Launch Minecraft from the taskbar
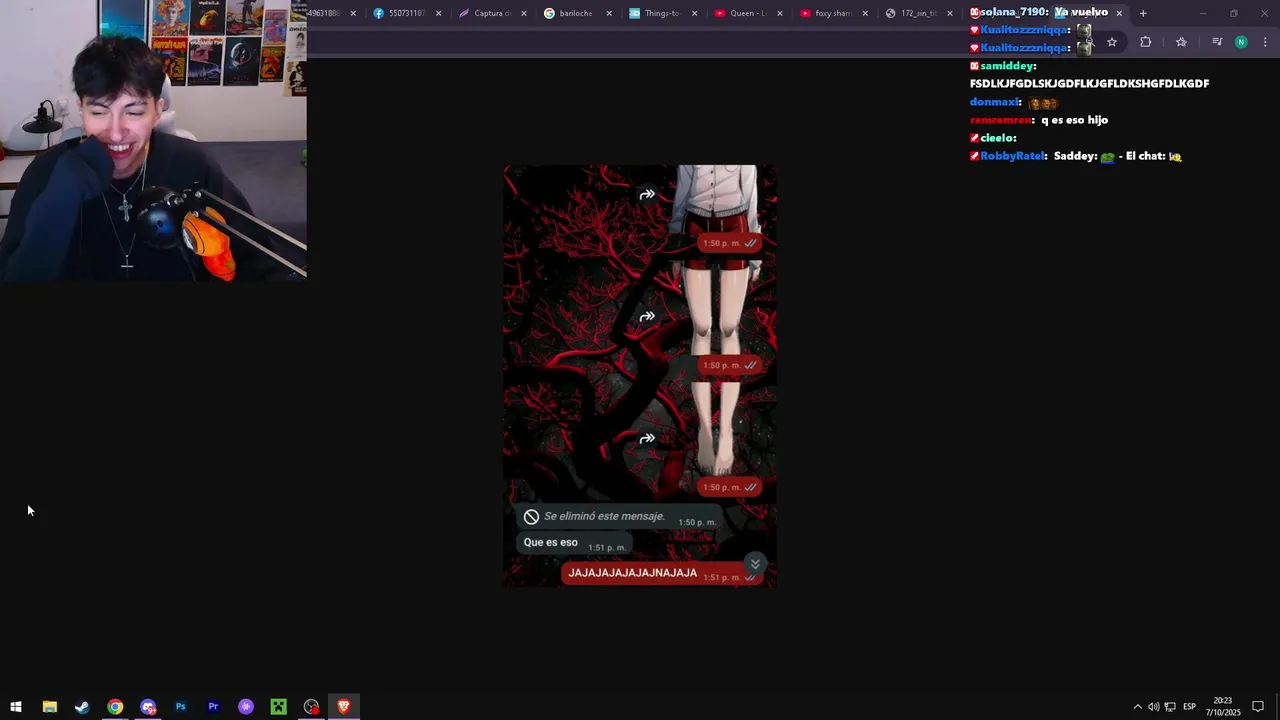The width and height of the screenshot is (1280, 720). coord(279,707)
